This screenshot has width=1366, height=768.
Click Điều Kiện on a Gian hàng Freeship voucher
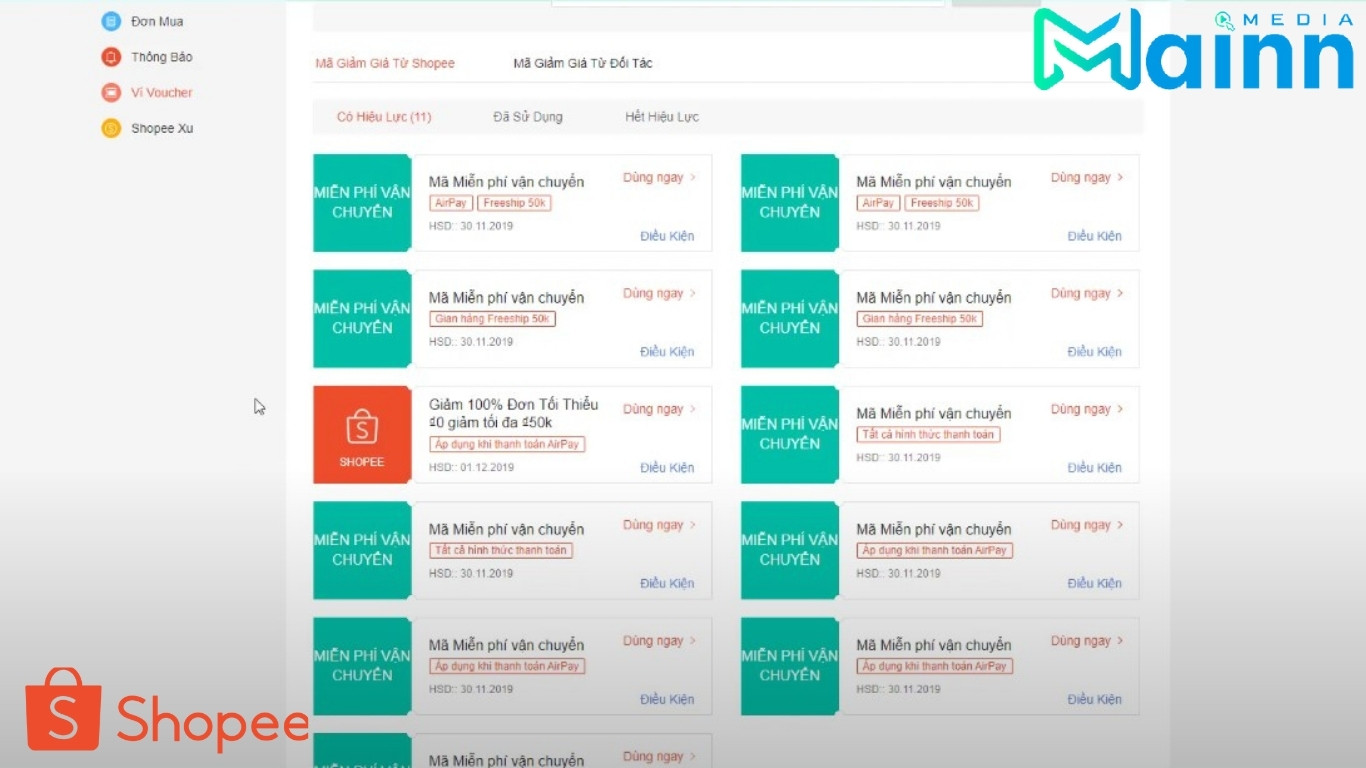point(665,351)
